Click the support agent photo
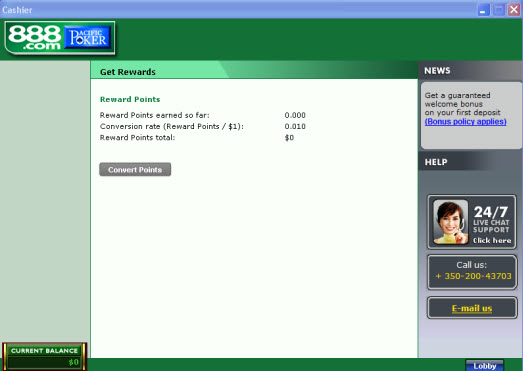523x371 pixels. click(450, 222)
